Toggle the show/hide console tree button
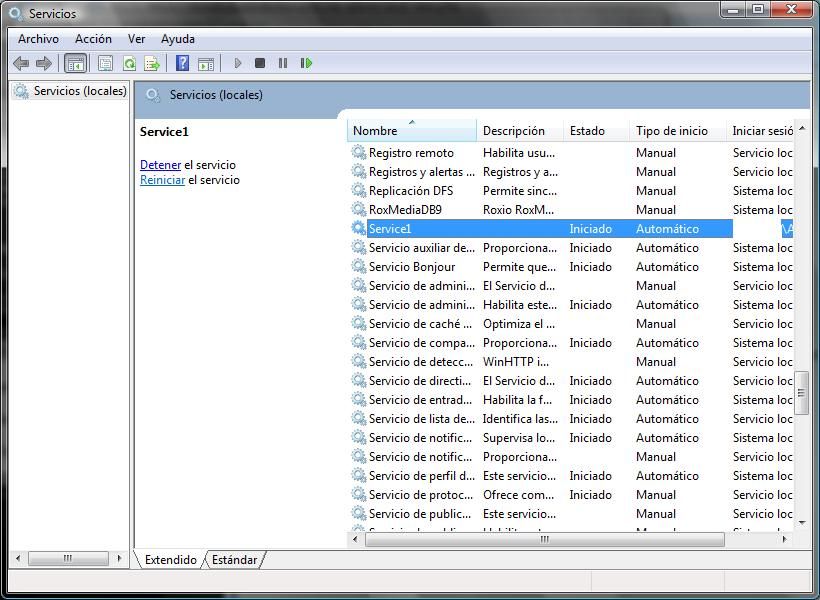Image resolution: width=820 pixels, height=600 pixels. (75, 63)
